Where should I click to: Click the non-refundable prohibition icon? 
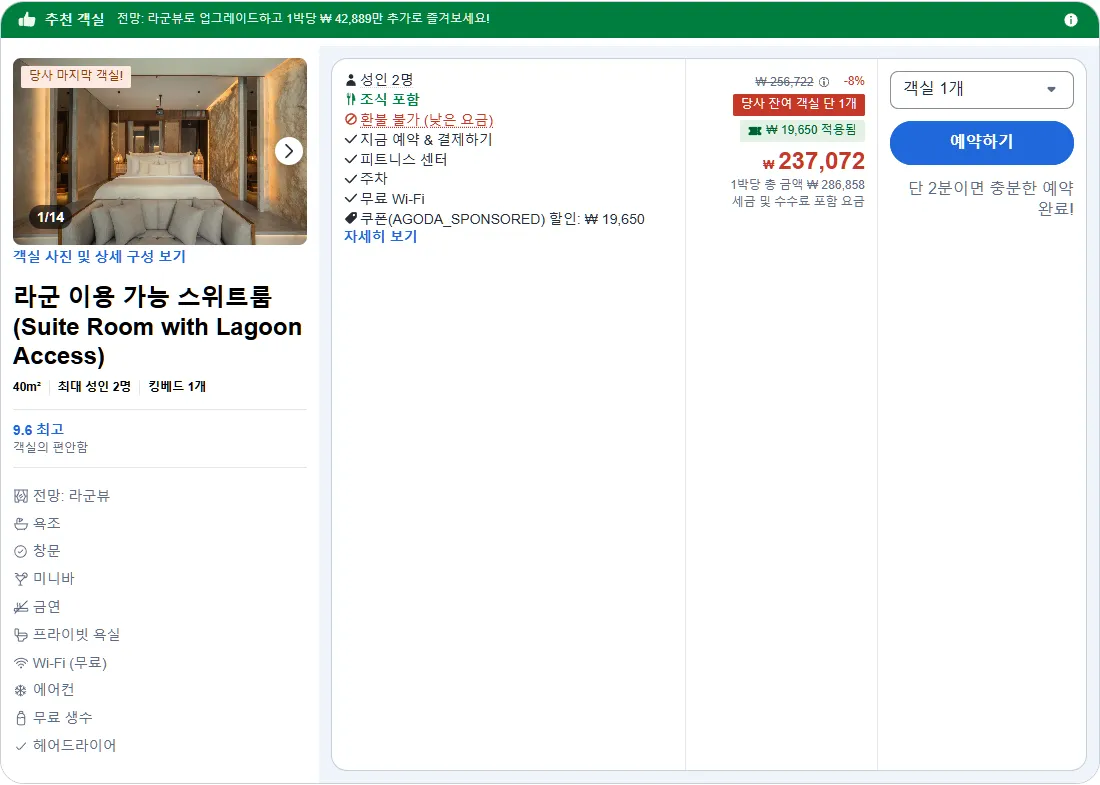[351, 119]
